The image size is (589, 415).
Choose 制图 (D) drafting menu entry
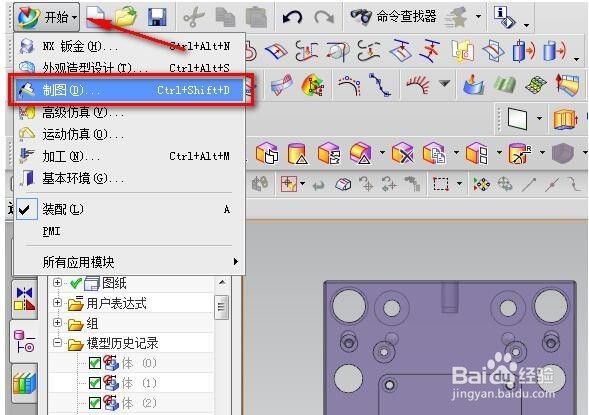coord(130,90)
